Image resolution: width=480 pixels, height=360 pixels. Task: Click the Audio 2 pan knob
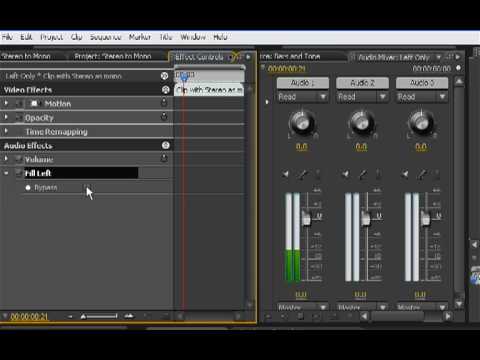coord(362,122)
